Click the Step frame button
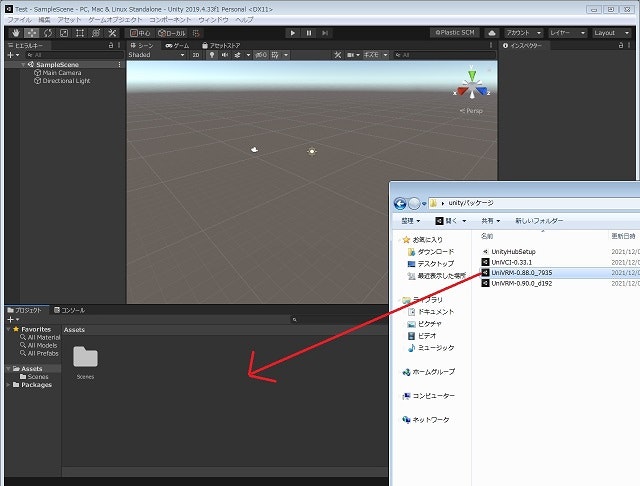This screenshot has width=640, height=486. pyautogui.click(x=324, y=33)
